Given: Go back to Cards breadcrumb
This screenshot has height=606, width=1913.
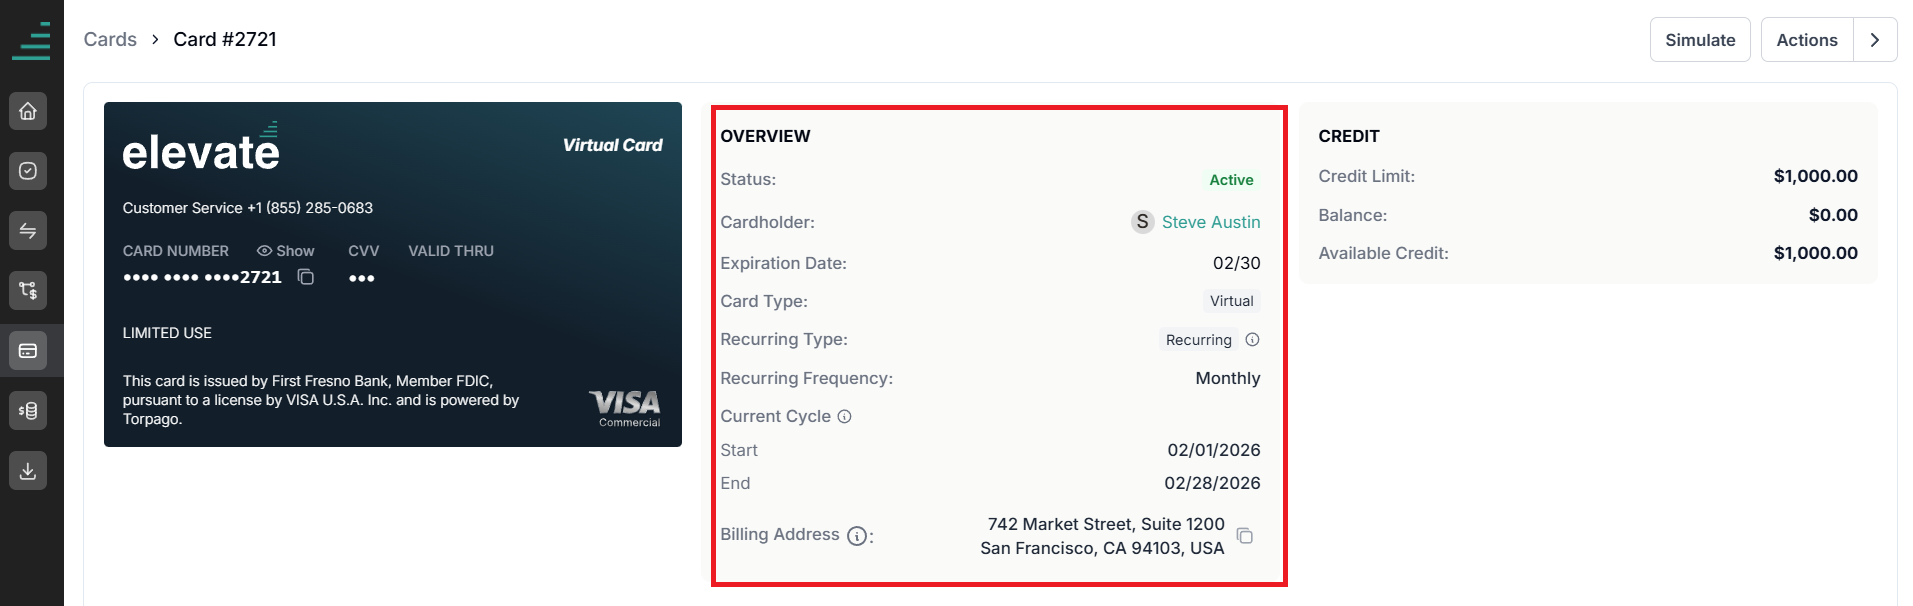Looking at the screenshot, I should [x=110, y=39].
